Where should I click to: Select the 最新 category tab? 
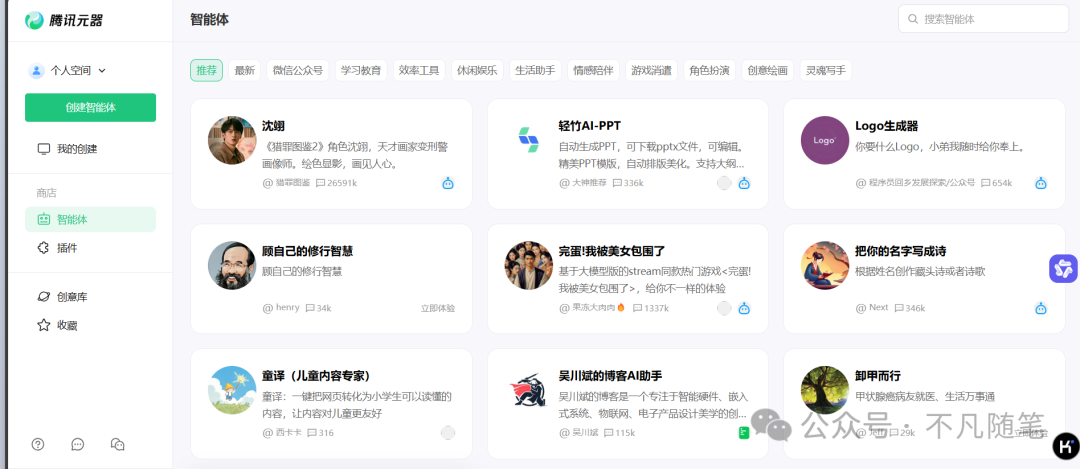245,70
